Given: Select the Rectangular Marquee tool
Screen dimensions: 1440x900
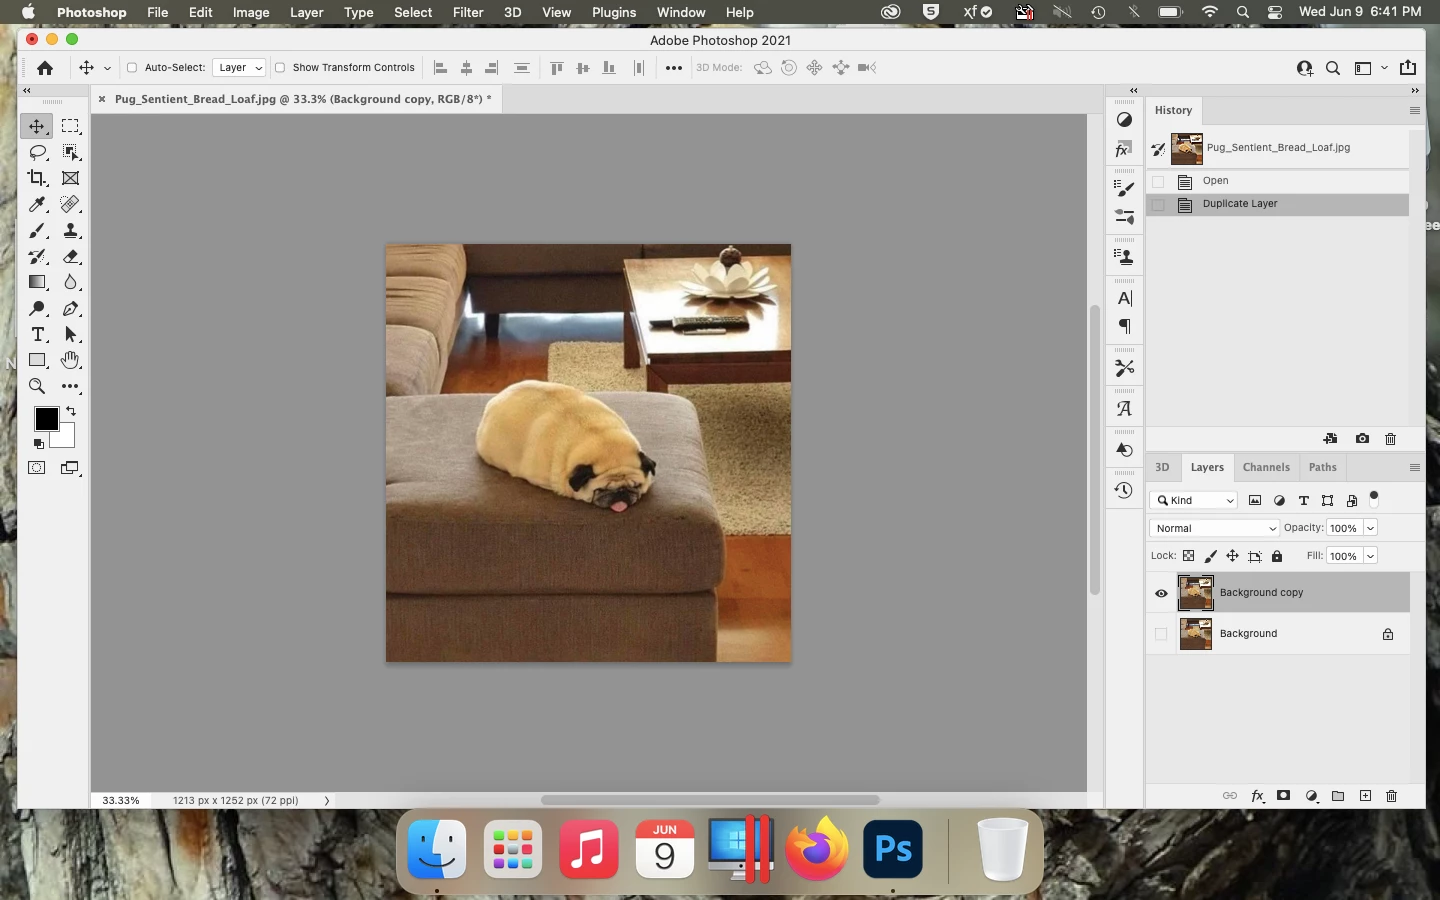Looking at the screenshot, I should point(70,126).
